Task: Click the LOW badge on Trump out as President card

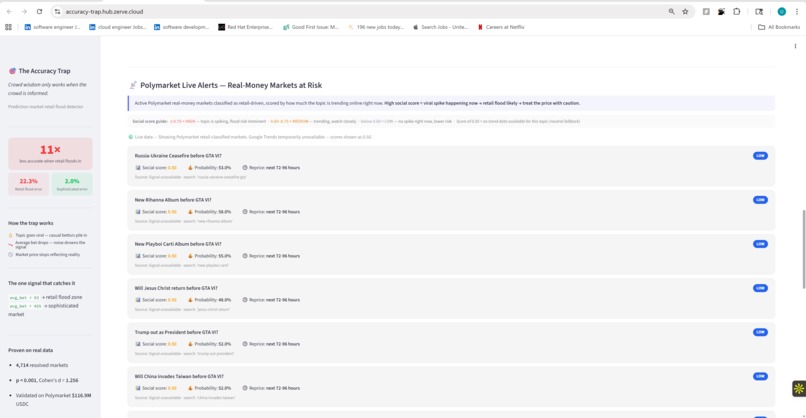Action: [760, 332]
